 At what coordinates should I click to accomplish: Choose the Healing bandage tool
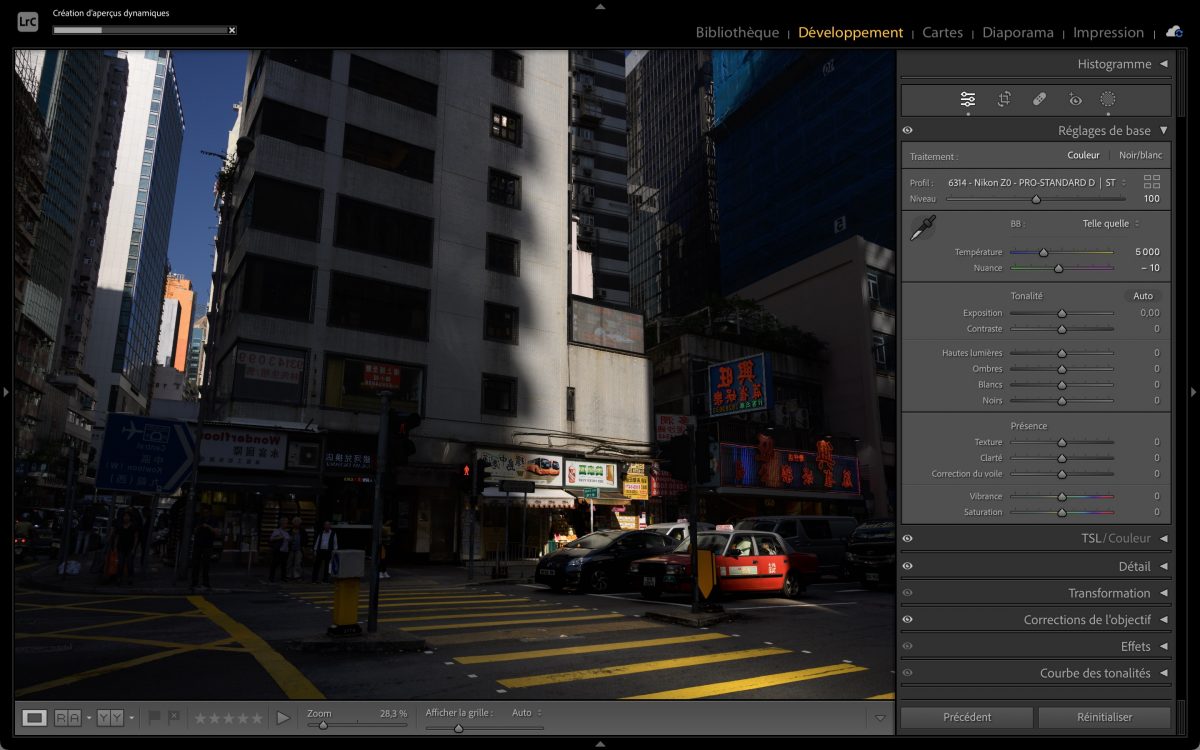[x=1039, y=99]
